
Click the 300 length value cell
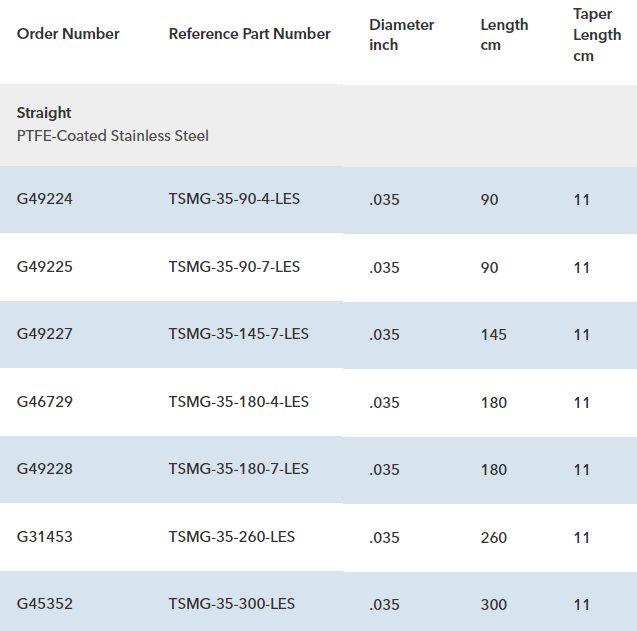pyautogui.click(x=494, y=605)
